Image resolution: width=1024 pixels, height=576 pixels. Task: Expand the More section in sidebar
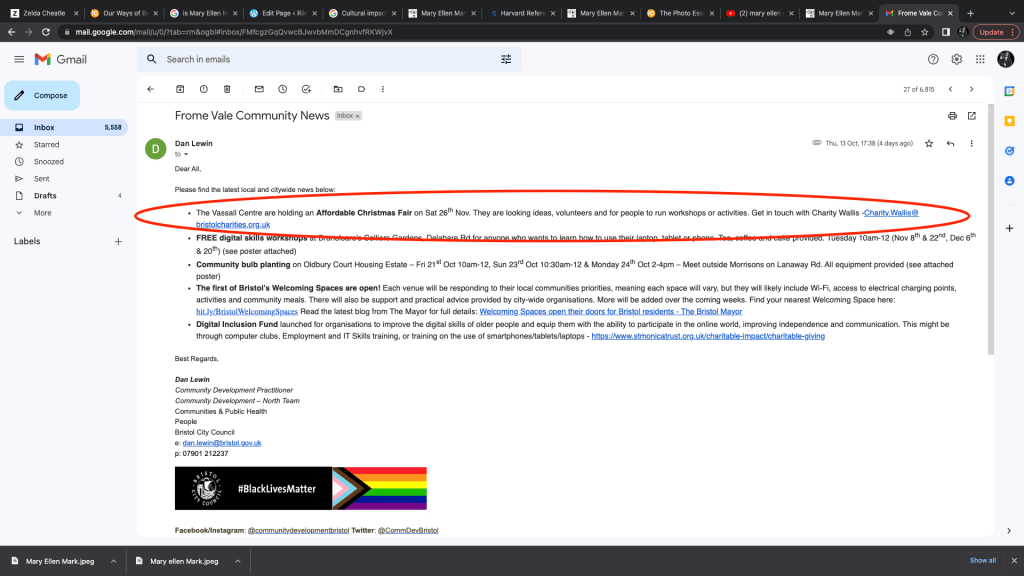tap(42, 212)
